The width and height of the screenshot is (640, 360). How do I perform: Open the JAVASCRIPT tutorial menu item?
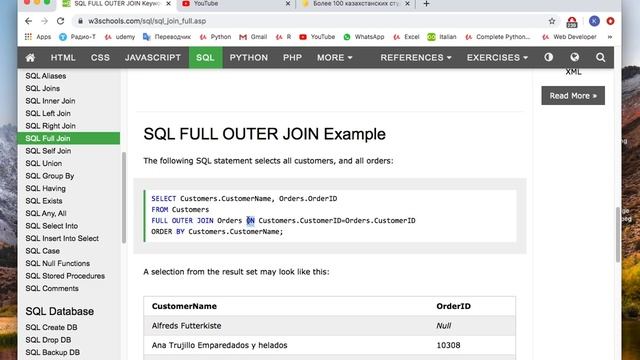click(153, 58)
